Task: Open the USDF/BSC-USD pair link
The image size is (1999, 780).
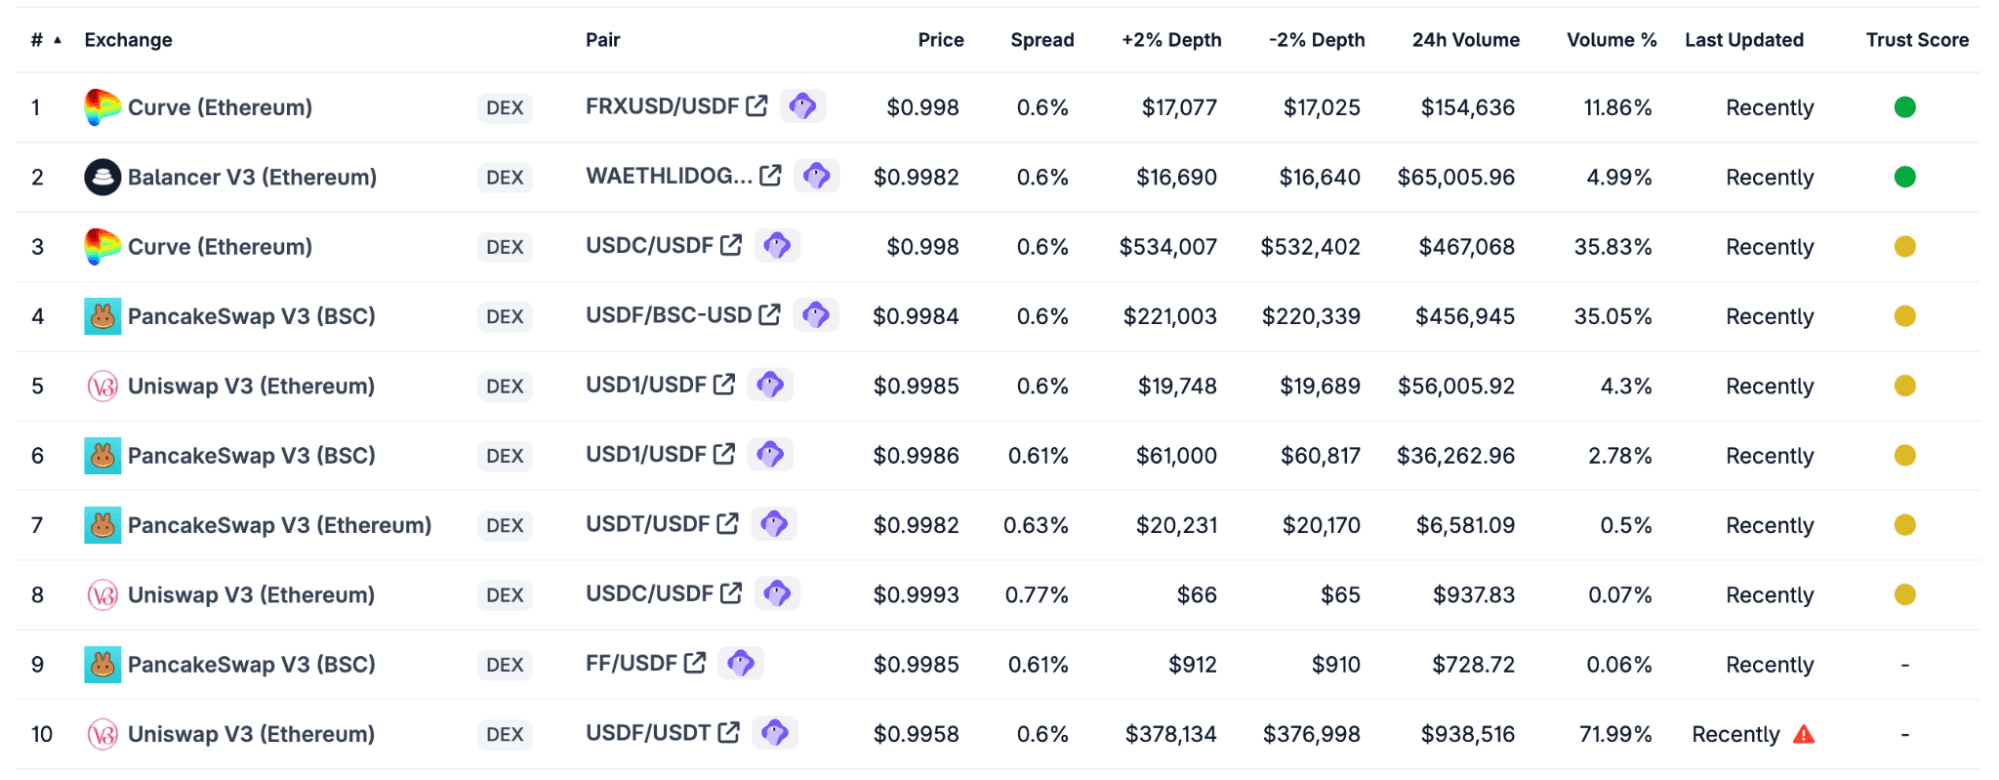Action: (668, 315)
